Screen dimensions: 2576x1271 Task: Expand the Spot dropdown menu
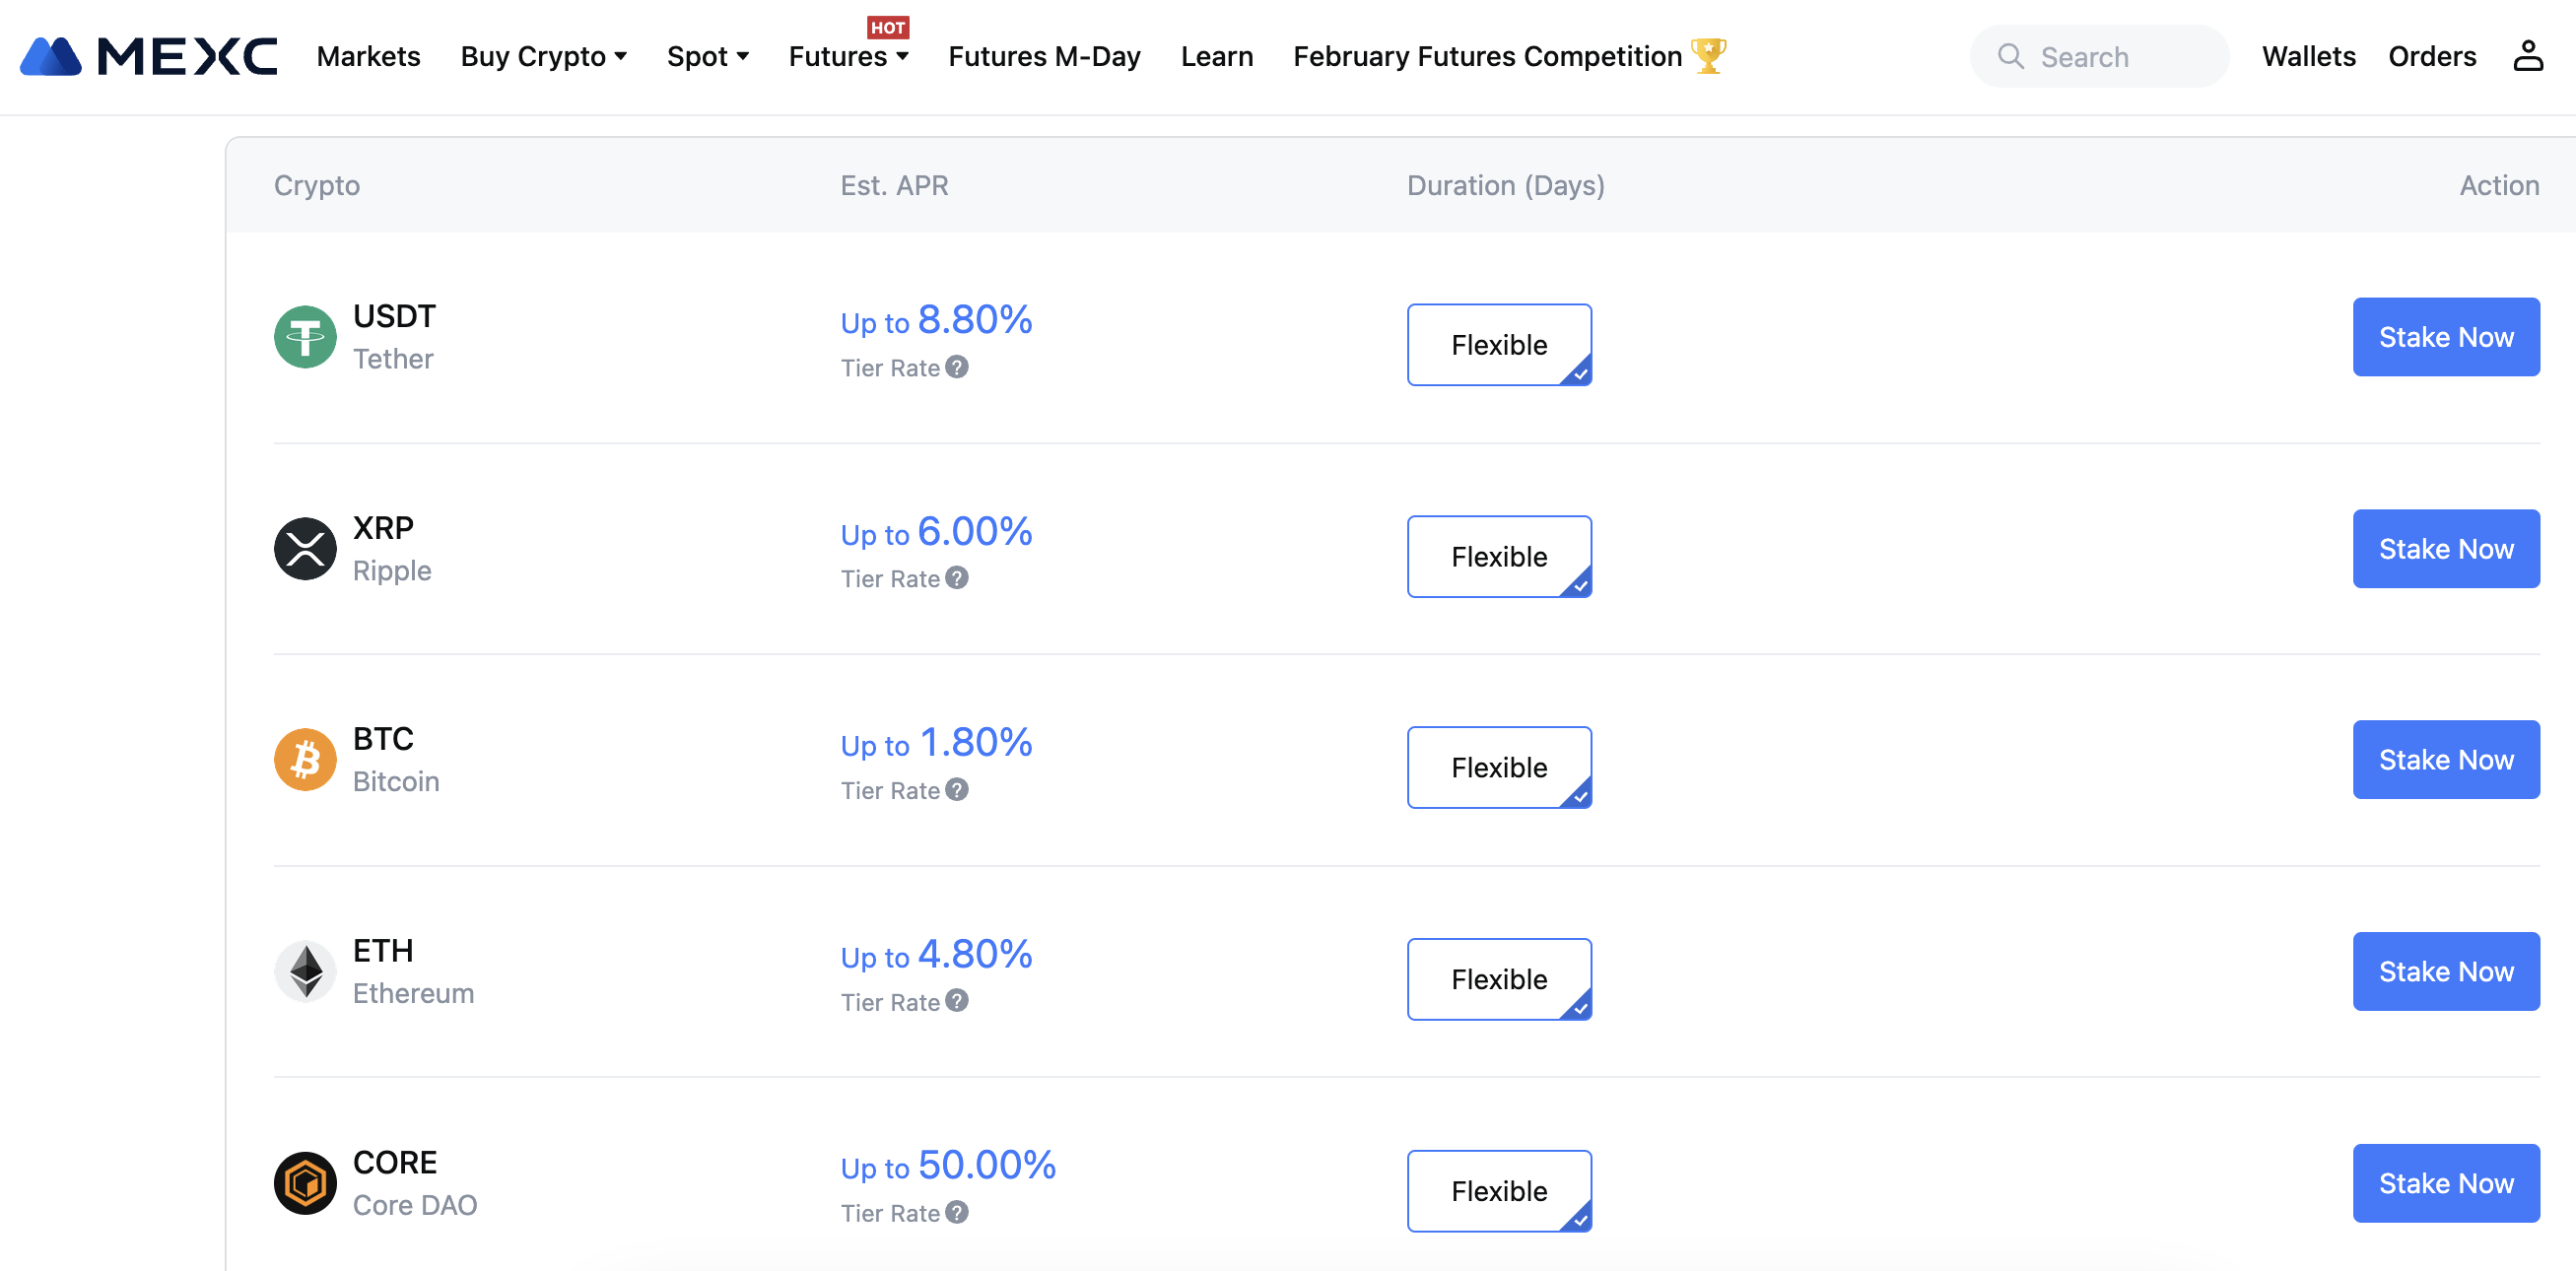tap(709, 56)
